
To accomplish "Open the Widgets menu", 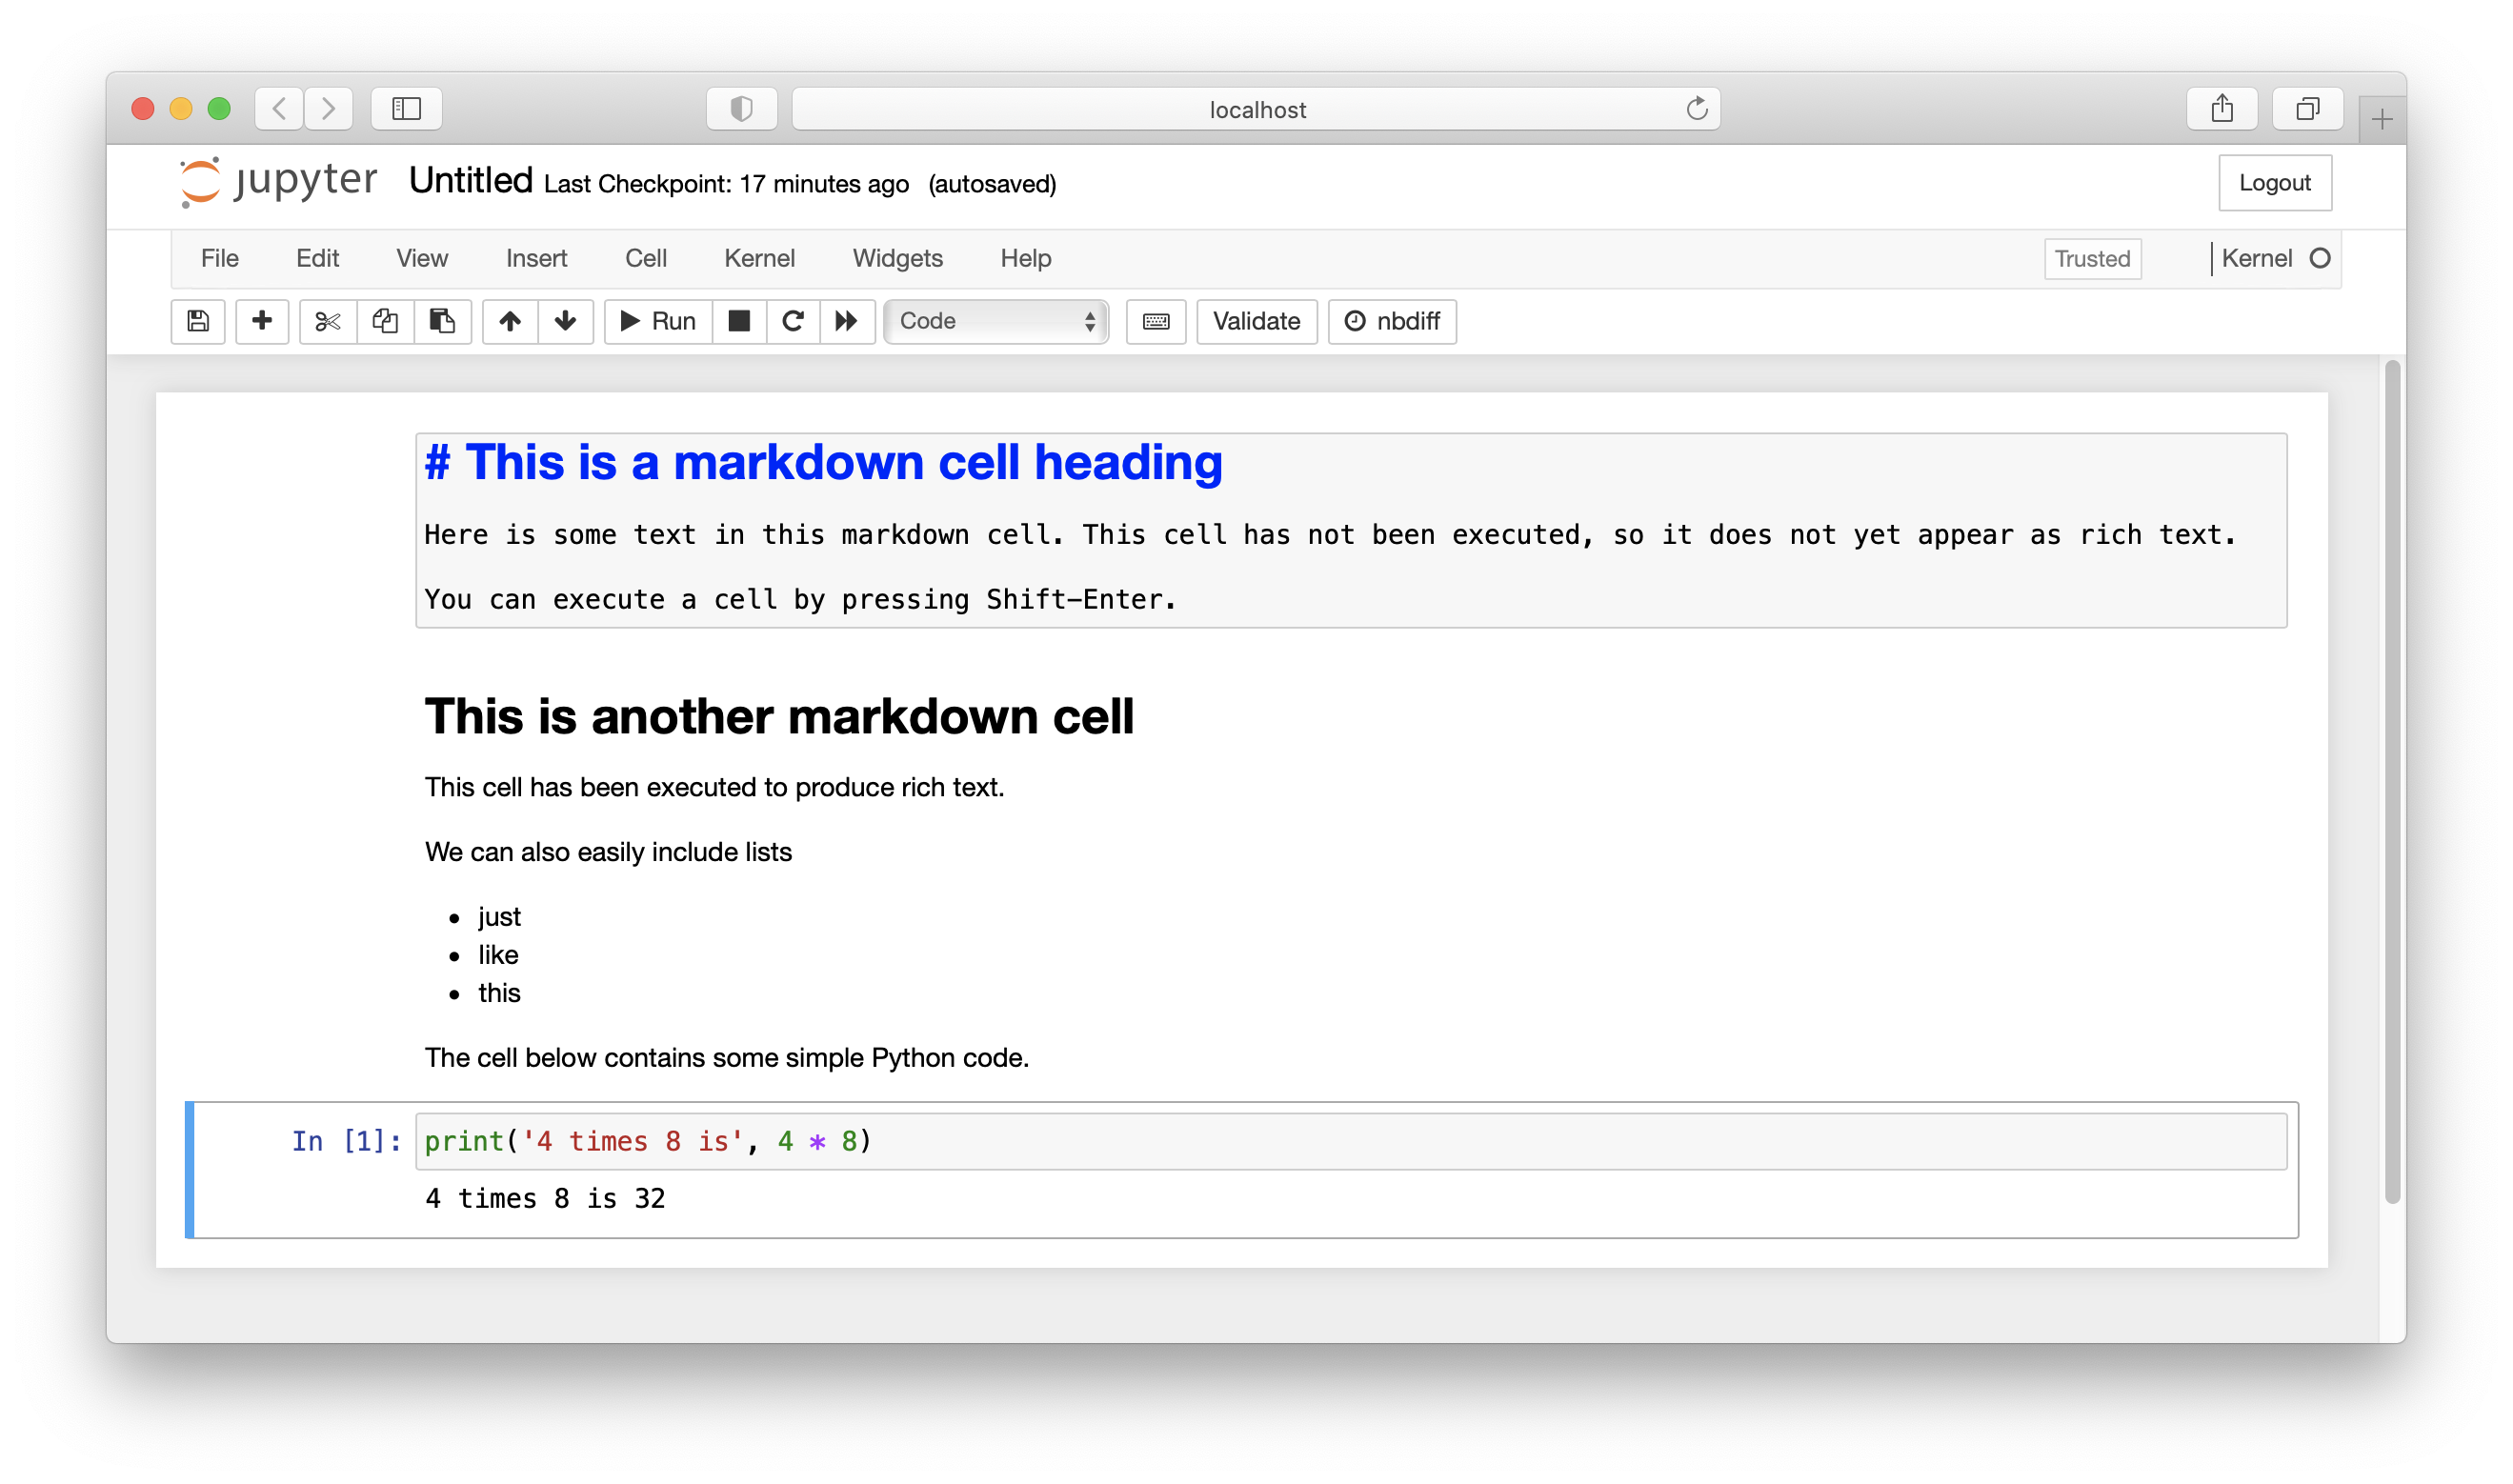I will [897, 258].
